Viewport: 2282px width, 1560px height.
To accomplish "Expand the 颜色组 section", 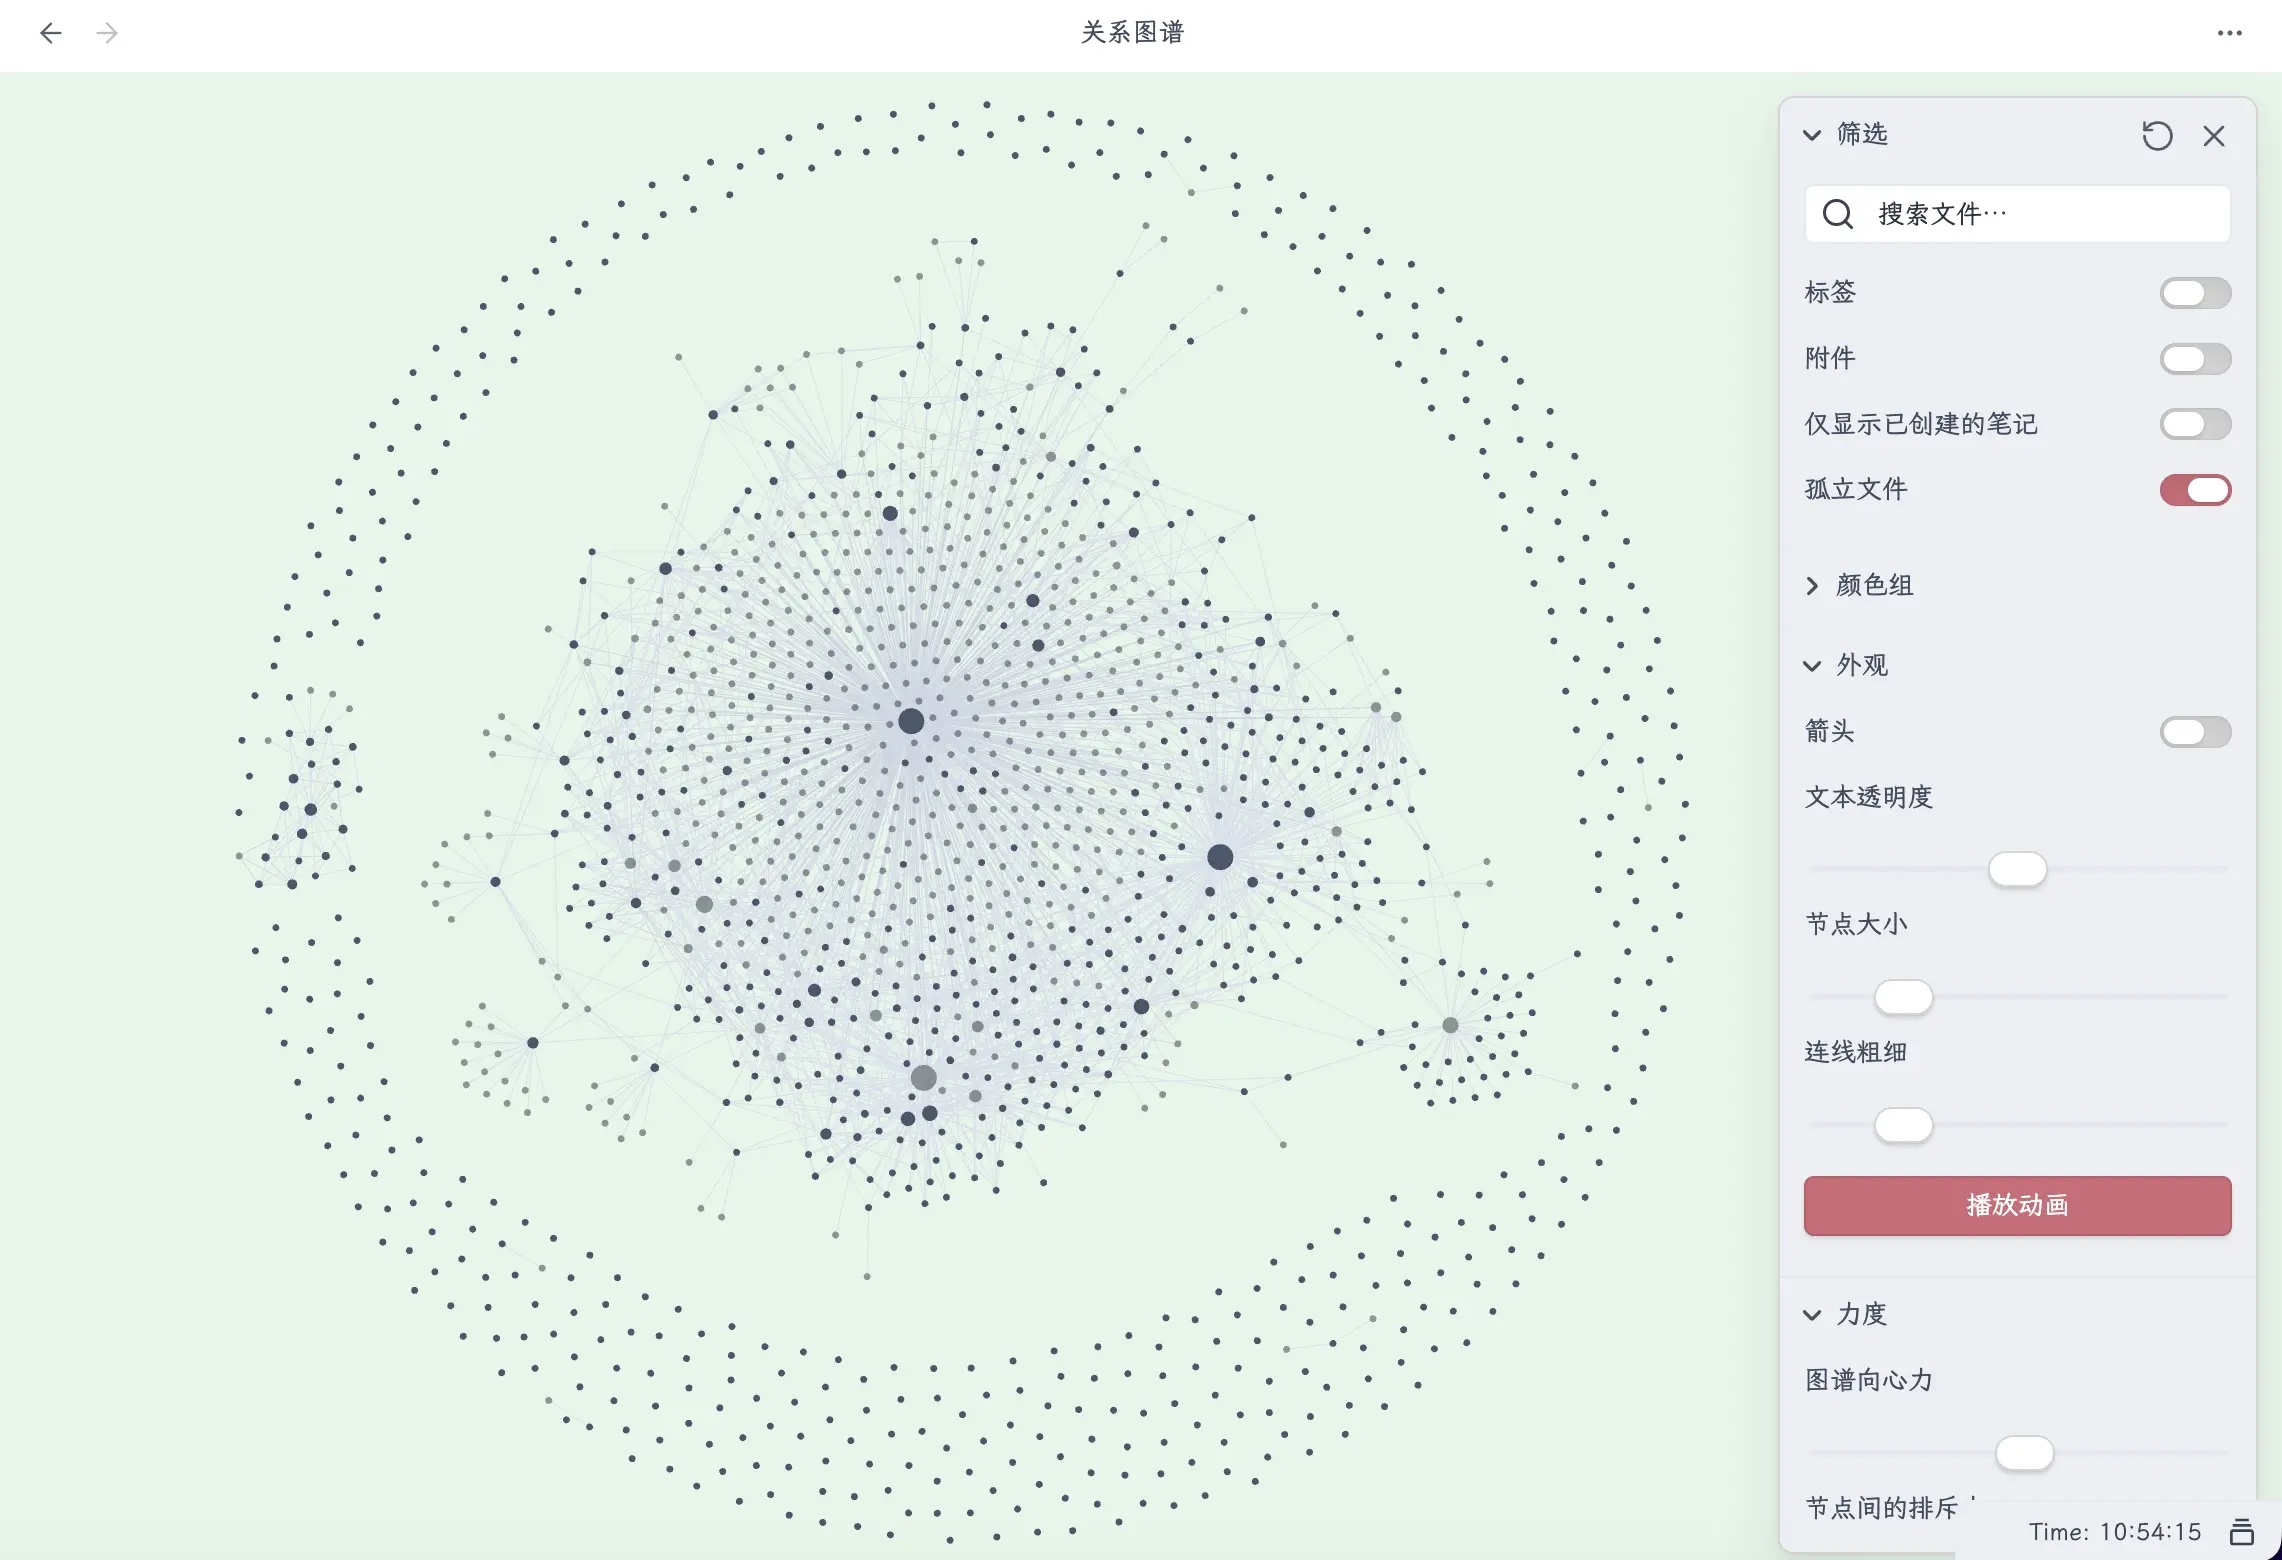I will pos(1812,586).
